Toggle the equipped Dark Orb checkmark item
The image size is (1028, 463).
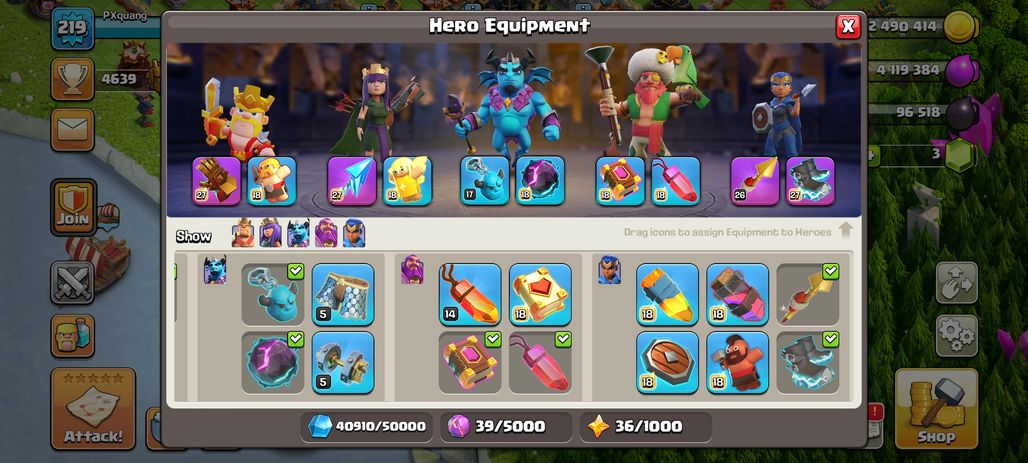pos(273,362)
